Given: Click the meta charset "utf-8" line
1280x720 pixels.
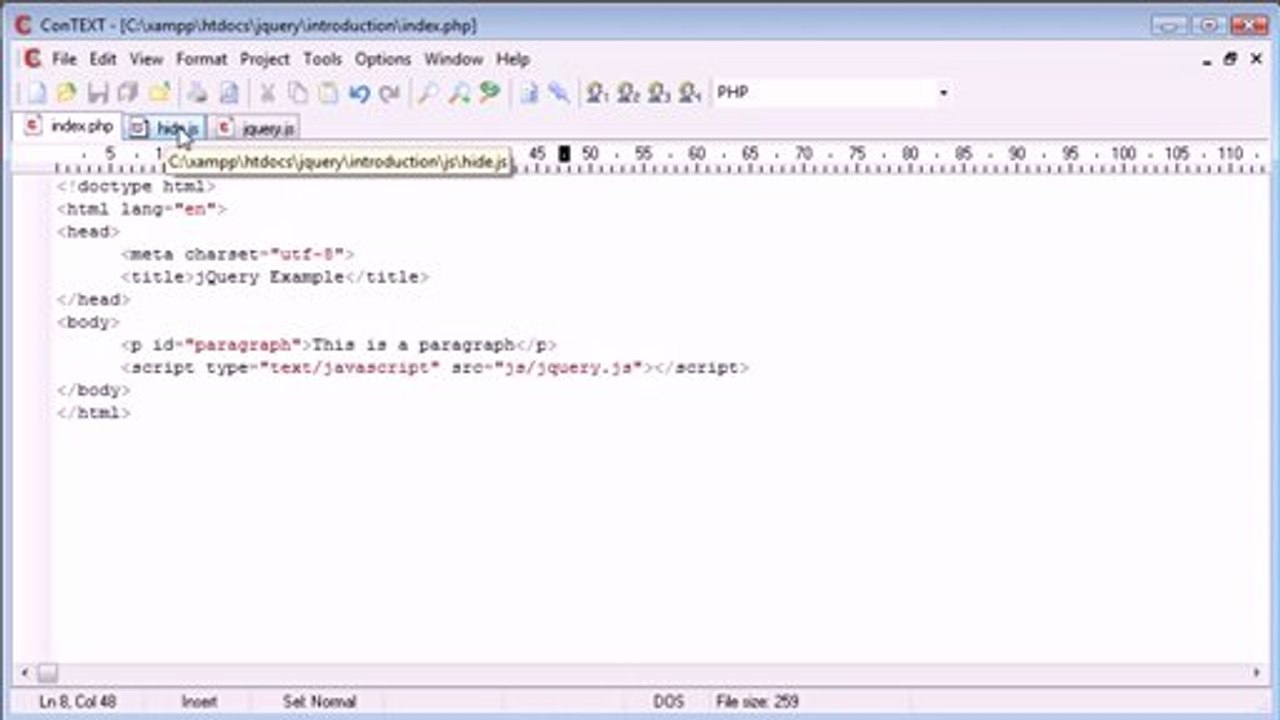Looking at the screenshot, I should click(237, 254).
